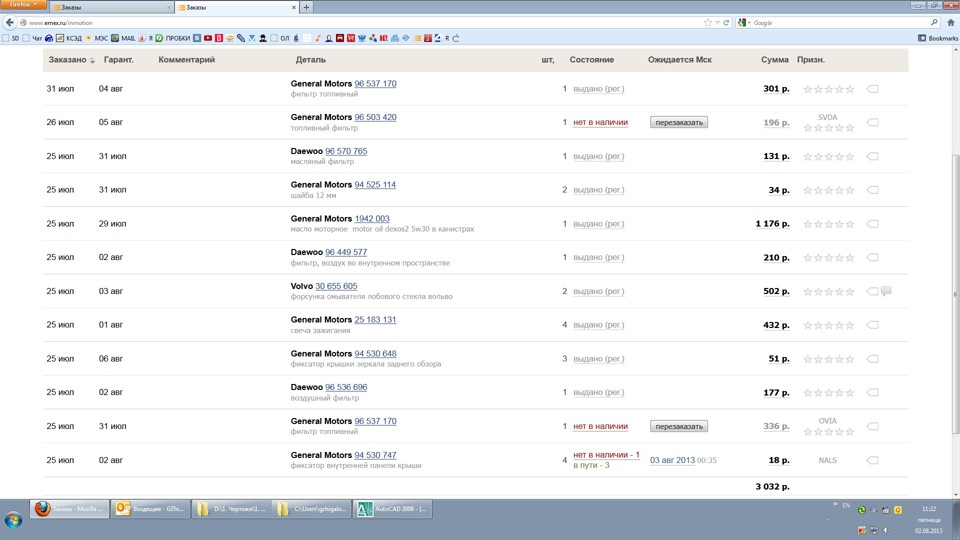Viewport: 960px width, 540px height.
Task: Open part number link 96 503 420
Action: (x=375, y=117)
